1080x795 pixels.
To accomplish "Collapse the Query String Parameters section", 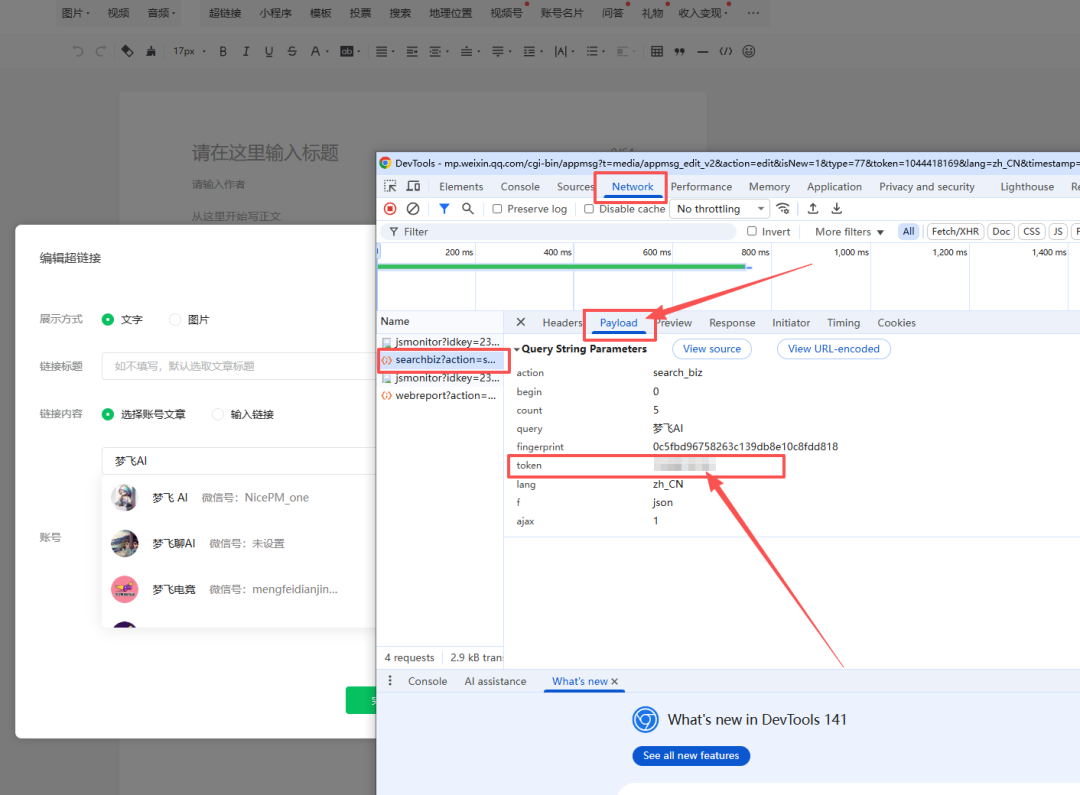I will (517, 350).
